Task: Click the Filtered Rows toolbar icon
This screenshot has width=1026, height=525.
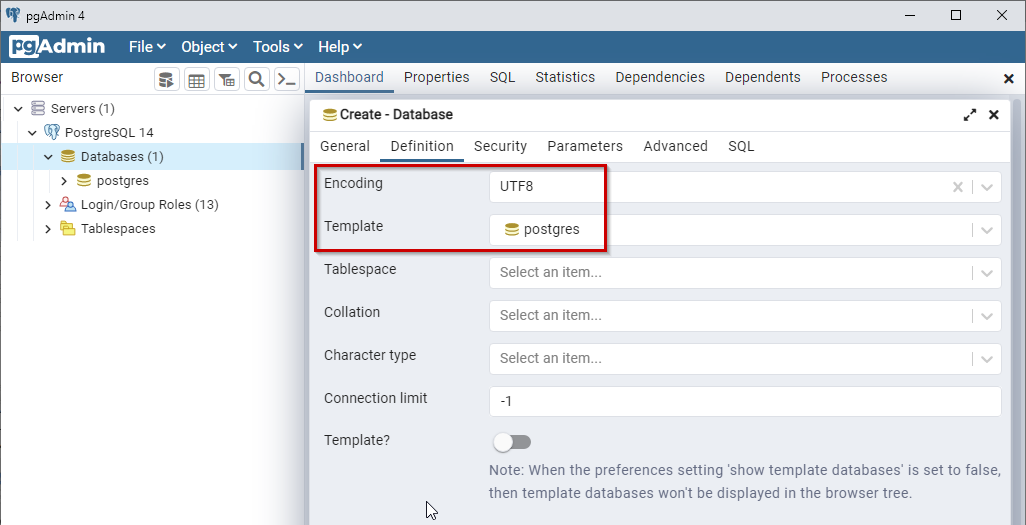Action: click(227, 80)
